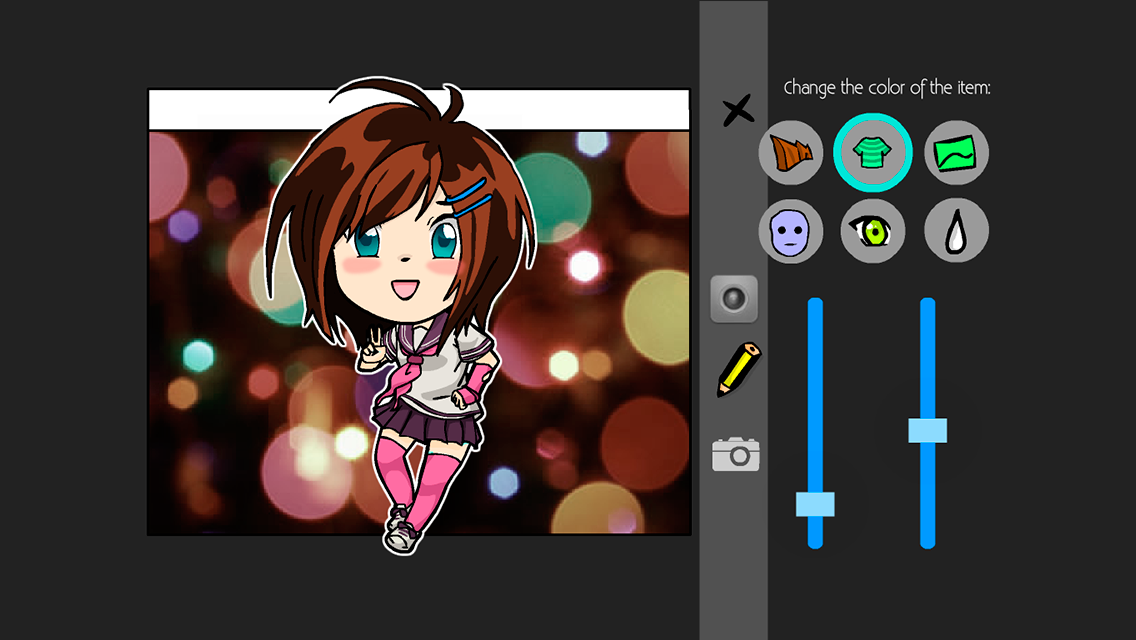Image resolution: width=1136 pixels, height=640 pixels.
Task: Click the blue hair clips on the character
Action: pos(469,197)
